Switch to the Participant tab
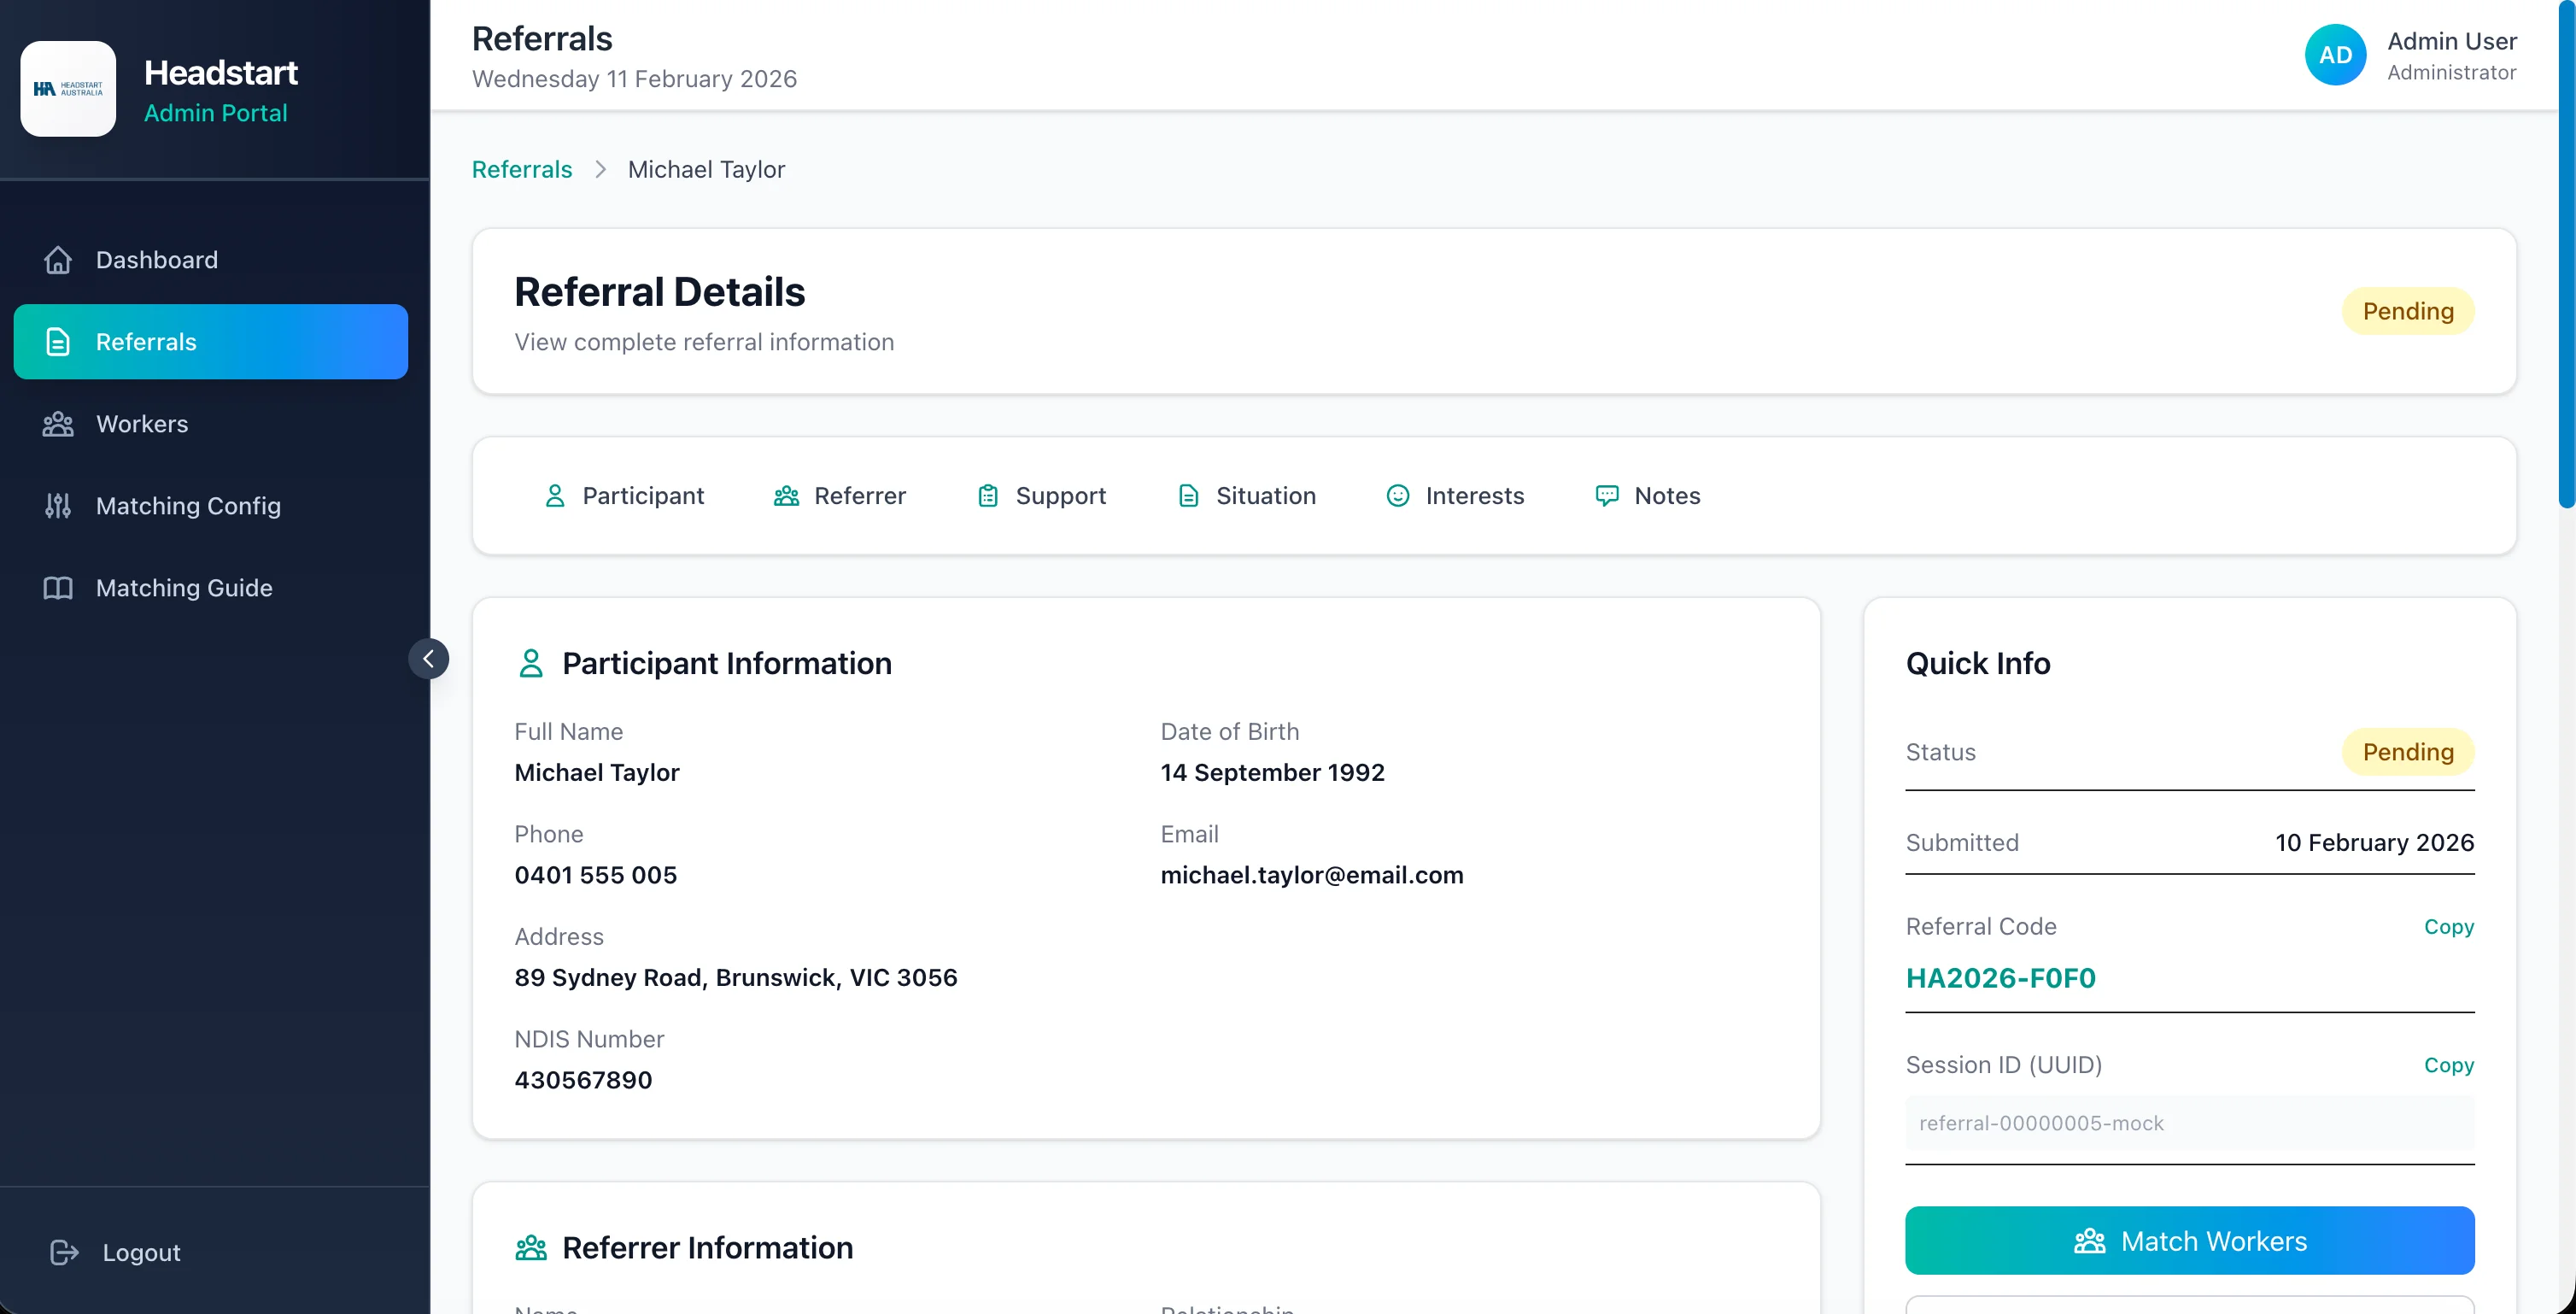This screenshot has height=1314, width=2576. tap(624, 496)
